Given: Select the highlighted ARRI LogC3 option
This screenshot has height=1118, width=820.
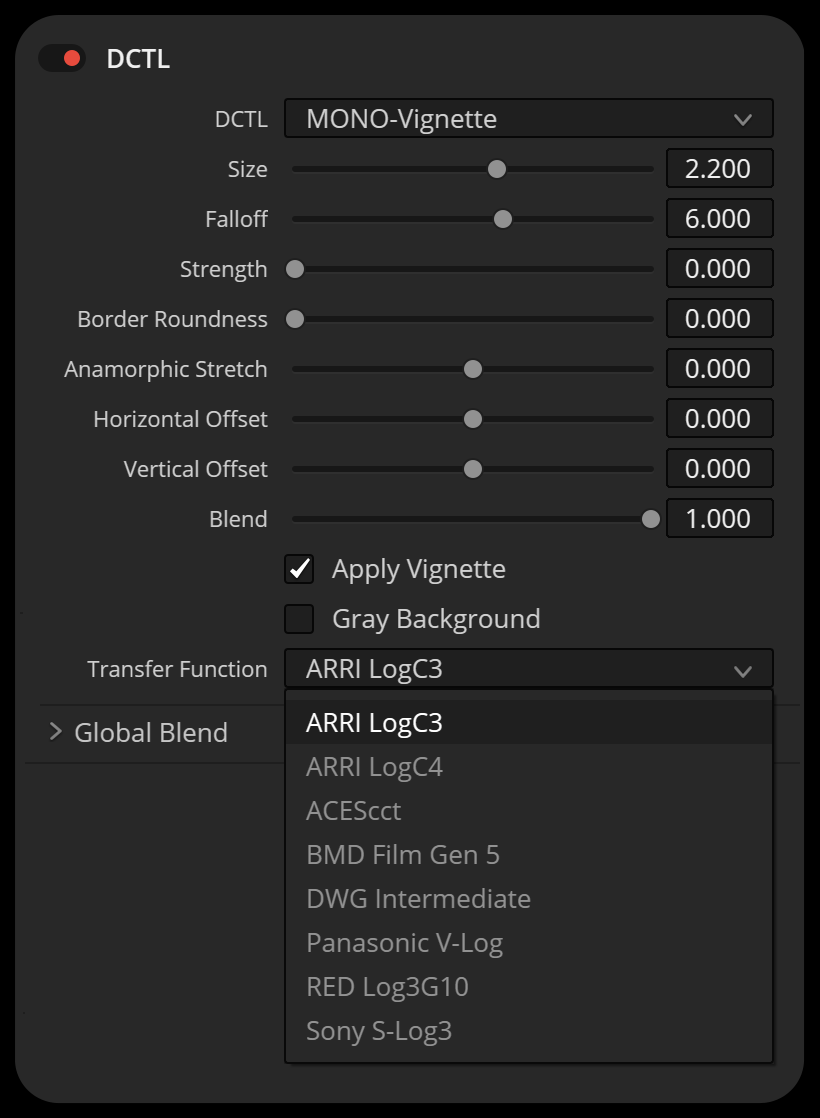Looking at the screenshot, I should [374, 723].
